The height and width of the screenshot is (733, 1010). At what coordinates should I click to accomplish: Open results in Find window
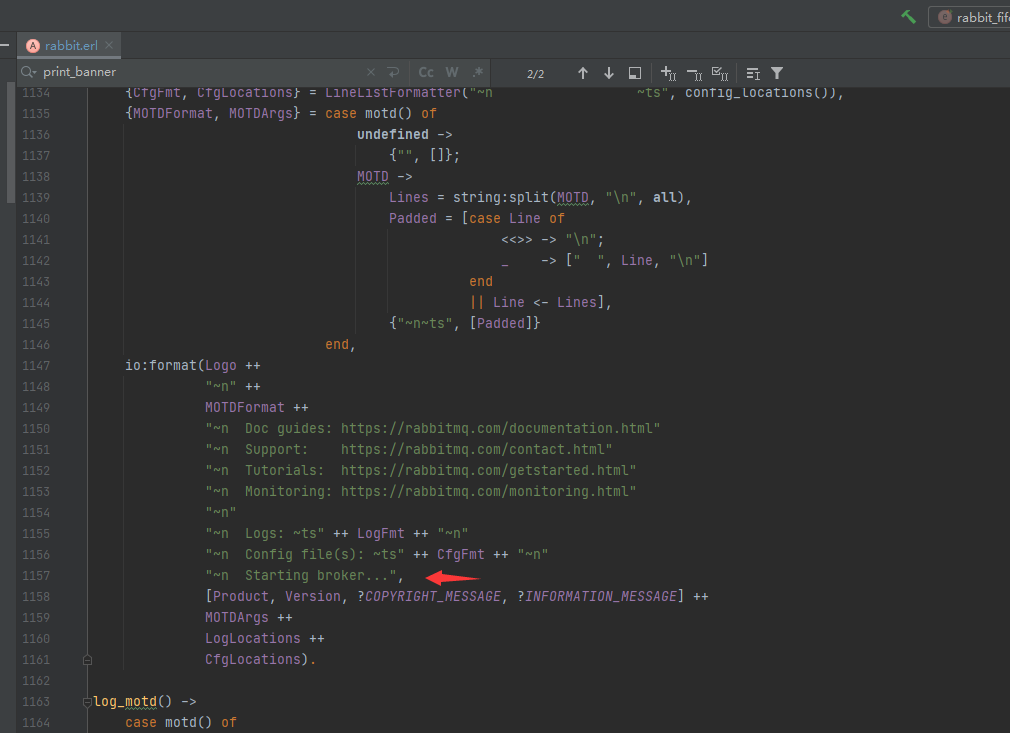[634, 73]
